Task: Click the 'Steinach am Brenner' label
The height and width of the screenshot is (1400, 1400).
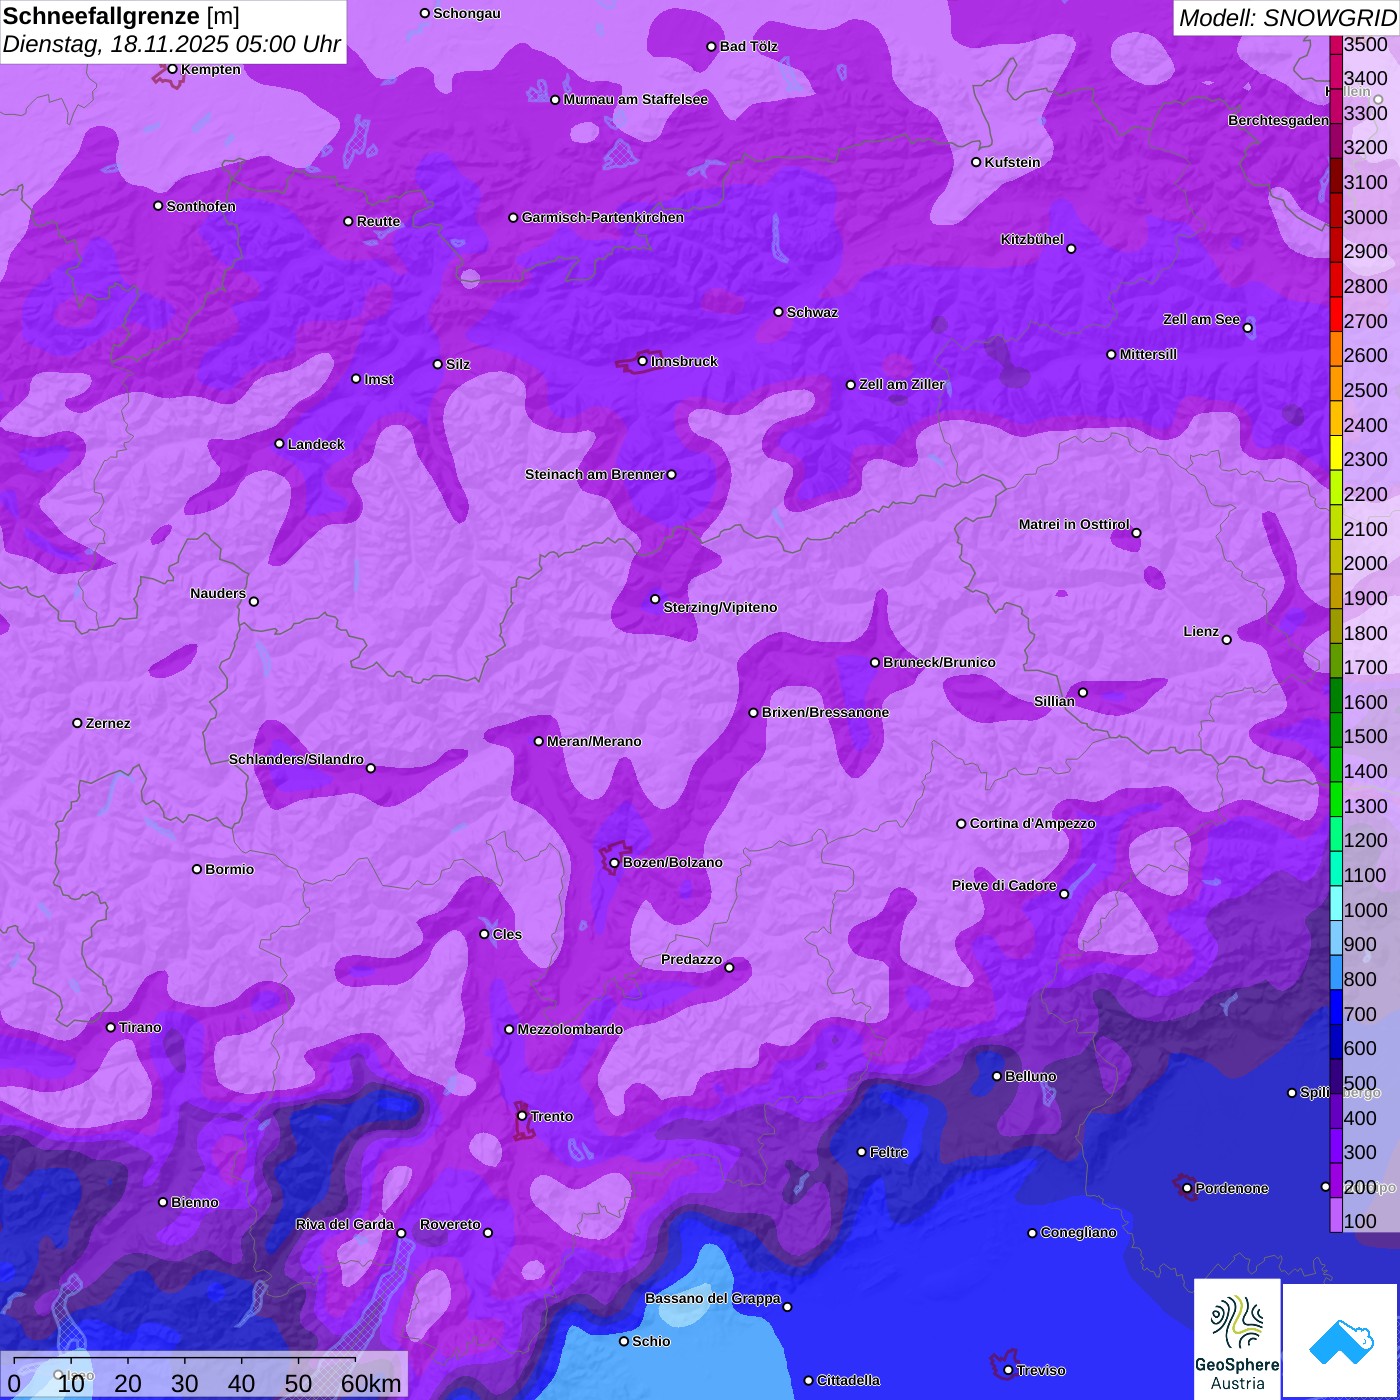Action: [x=594, y=474]
